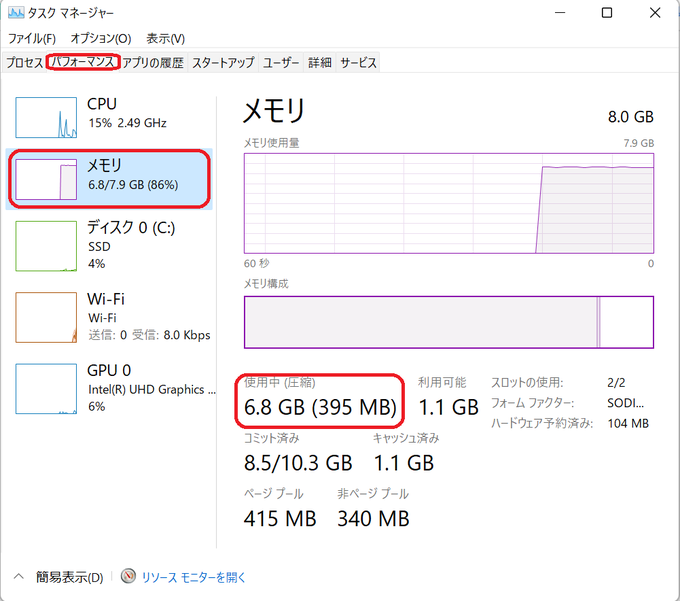Viewport: 680px width, 601px height.
Task: Switch to the 詳細 tab
Action: point(319,62)
